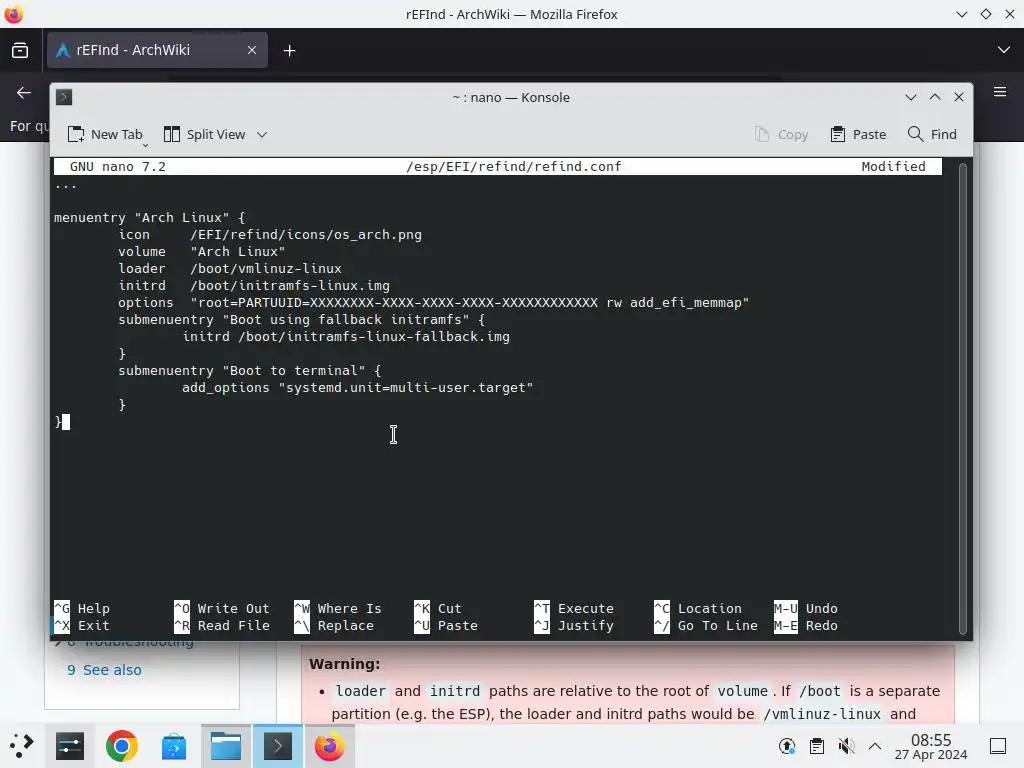Click the nano 'Modified' status in title bar
The image size is (1024, 768).
click(x=893, y=167)
